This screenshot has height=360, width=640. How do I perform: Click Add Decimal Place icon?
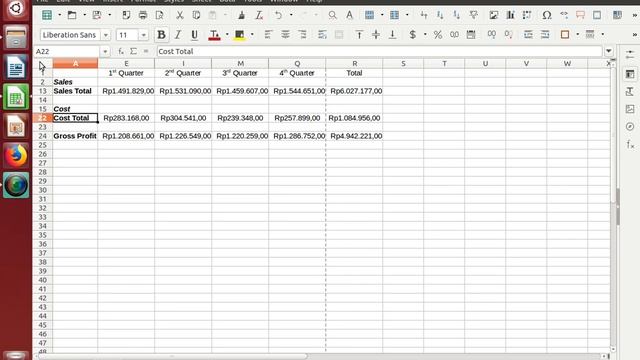[491, 35]
